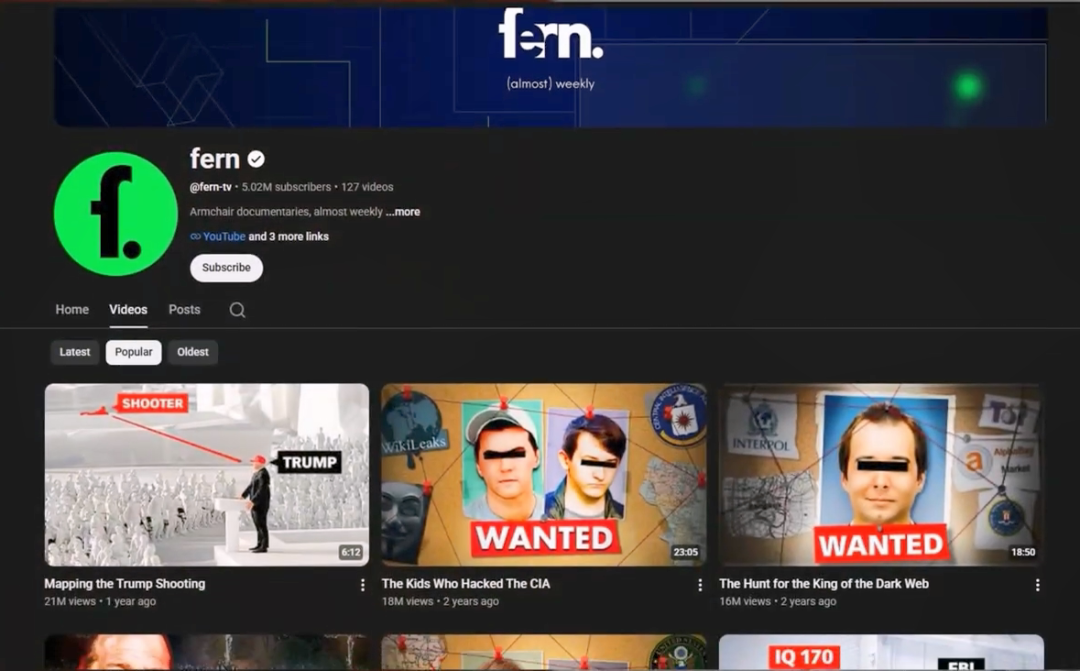
Task: Open options menu for The Kids Who Hacked The CIA
Action: (x=700, y=585)
